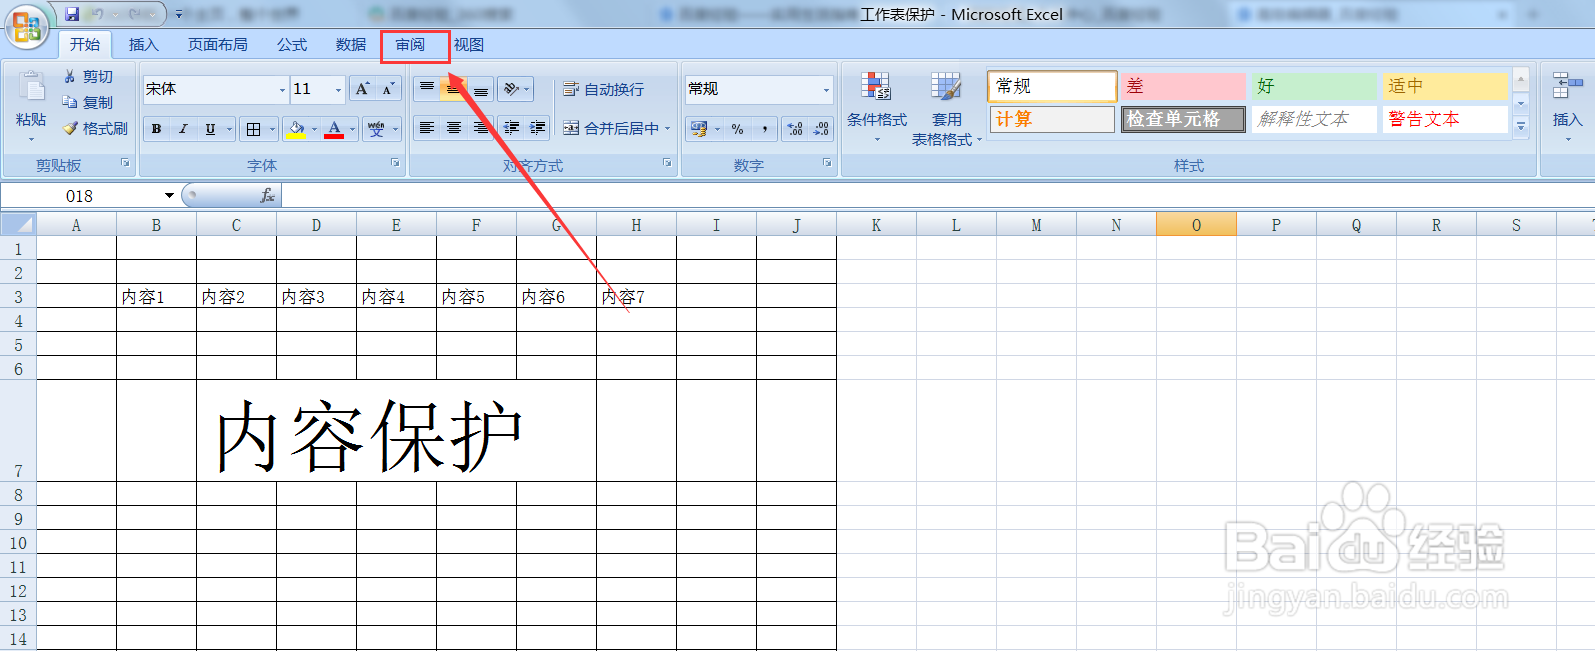Apply the borders icon

point(254,129)
